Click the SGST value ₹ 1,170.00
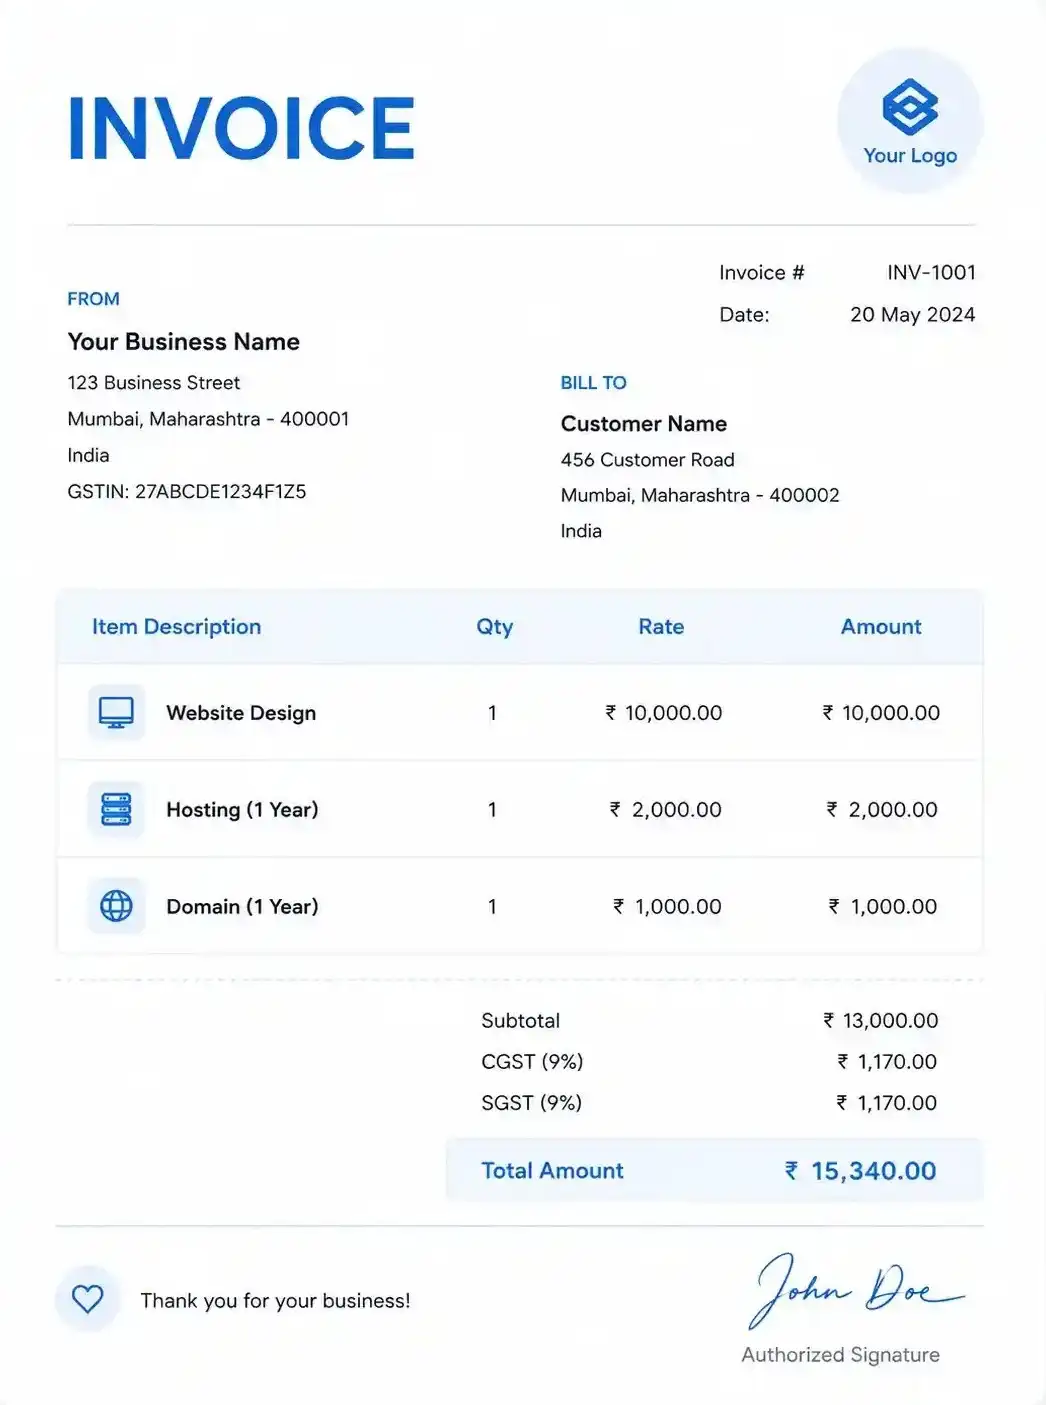This screenshot has height=1405, width=1046. pos(887,1103)
